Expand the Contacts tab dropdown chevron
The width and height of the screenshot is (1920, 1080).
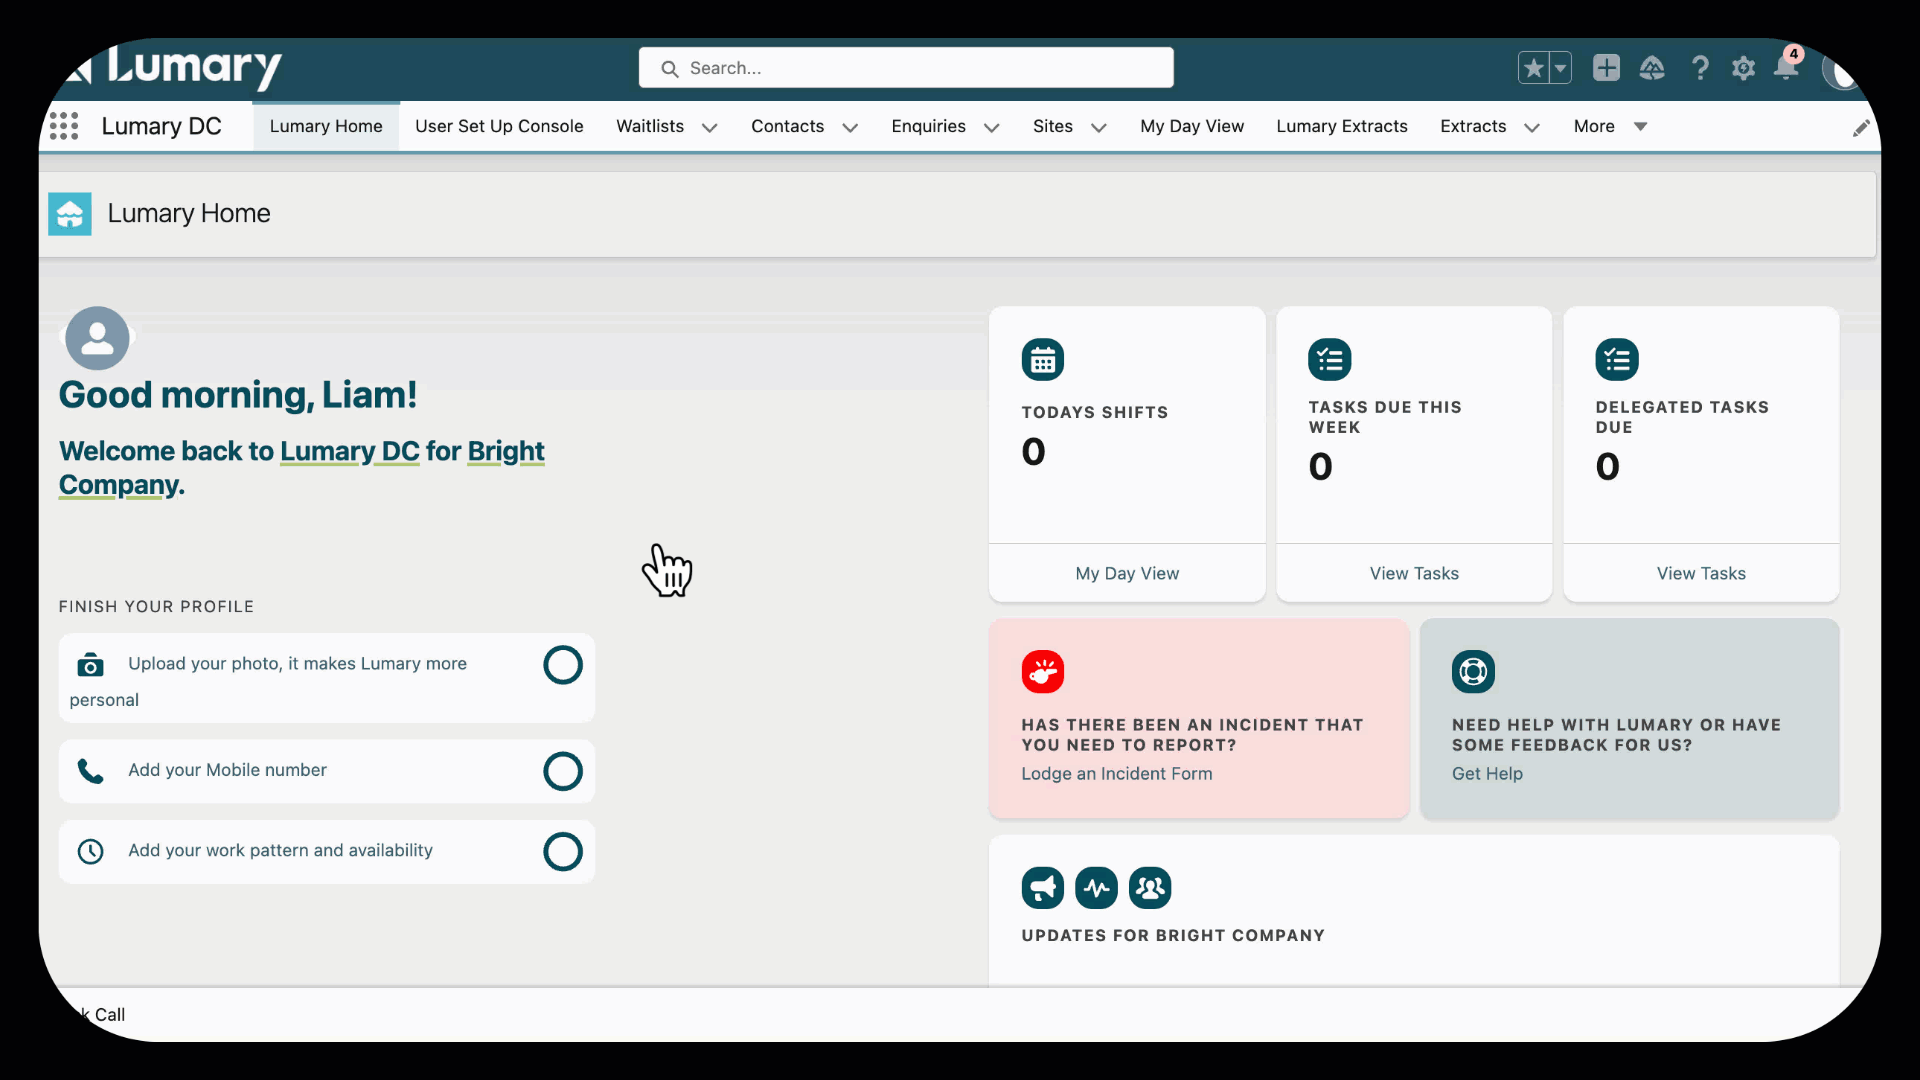[850, 128]
